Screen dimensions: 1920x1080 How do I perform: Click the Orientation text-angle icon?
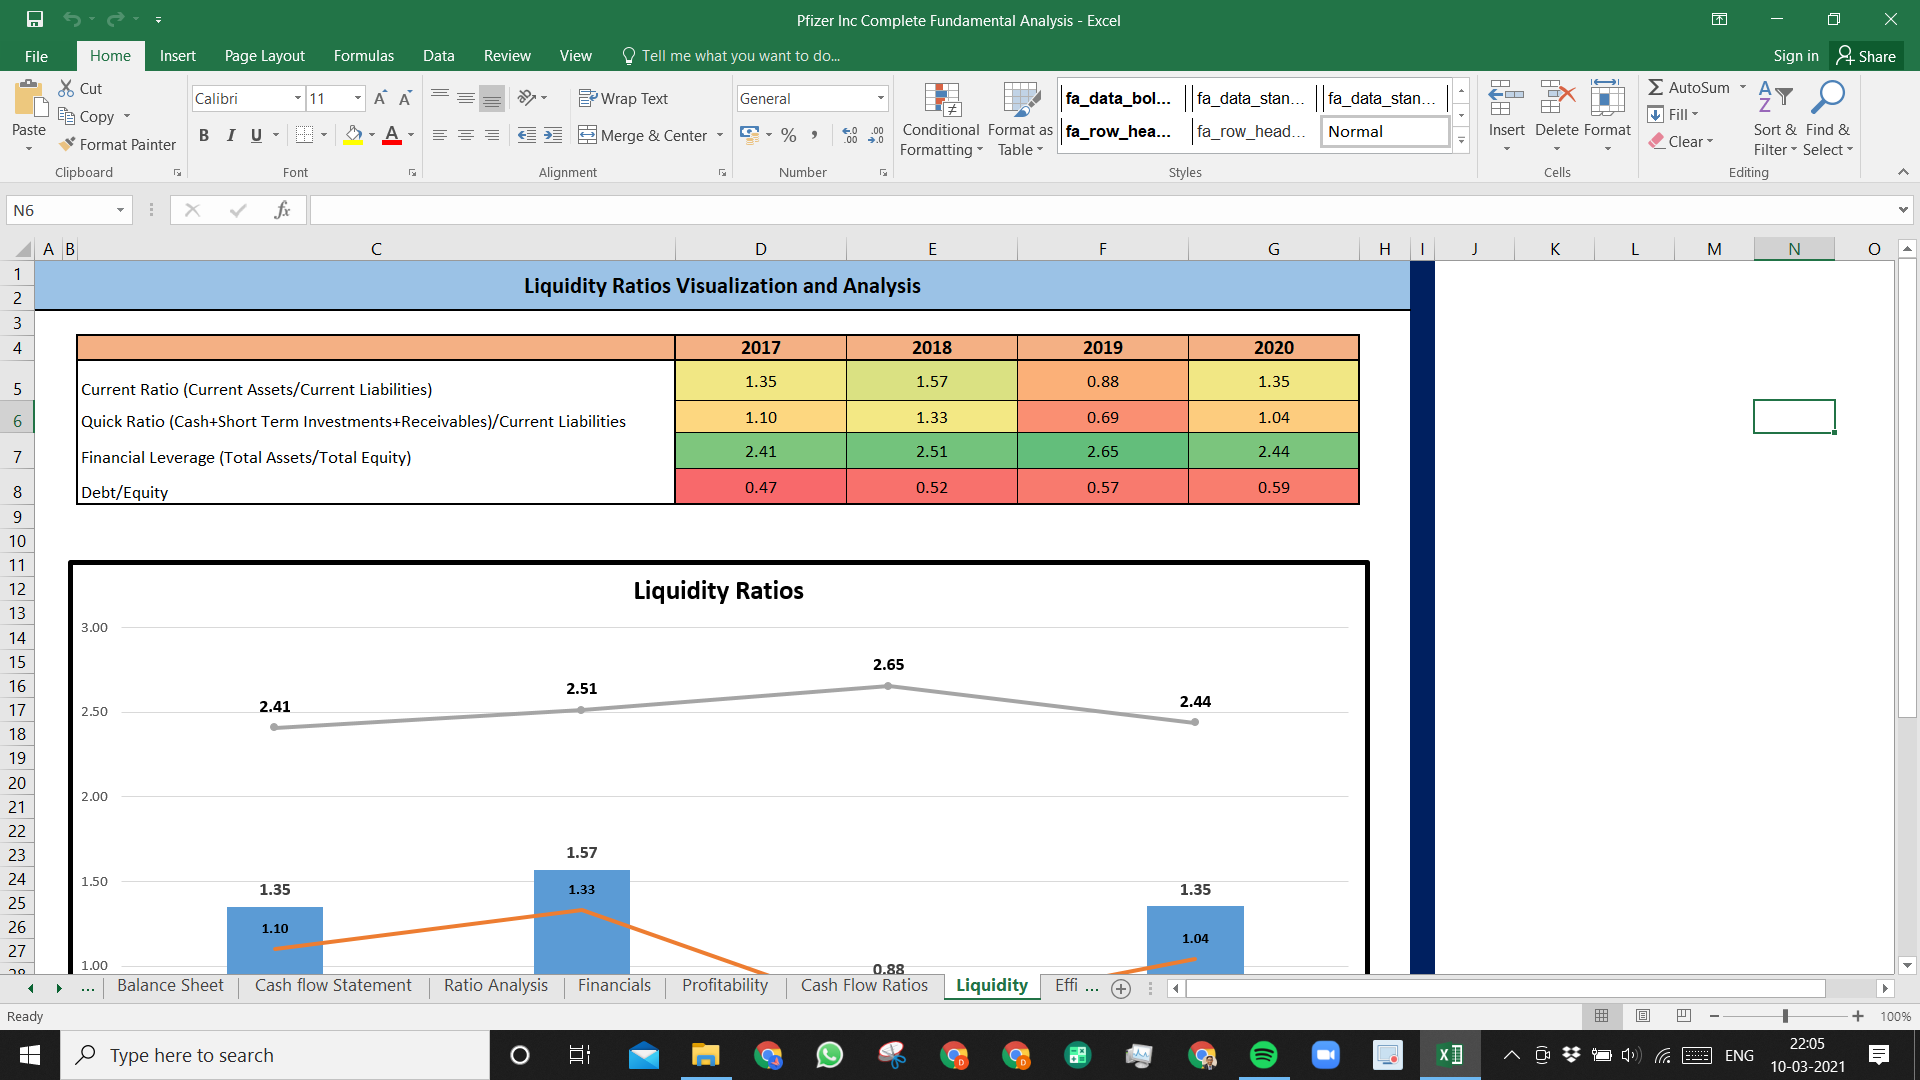(527, 98)
